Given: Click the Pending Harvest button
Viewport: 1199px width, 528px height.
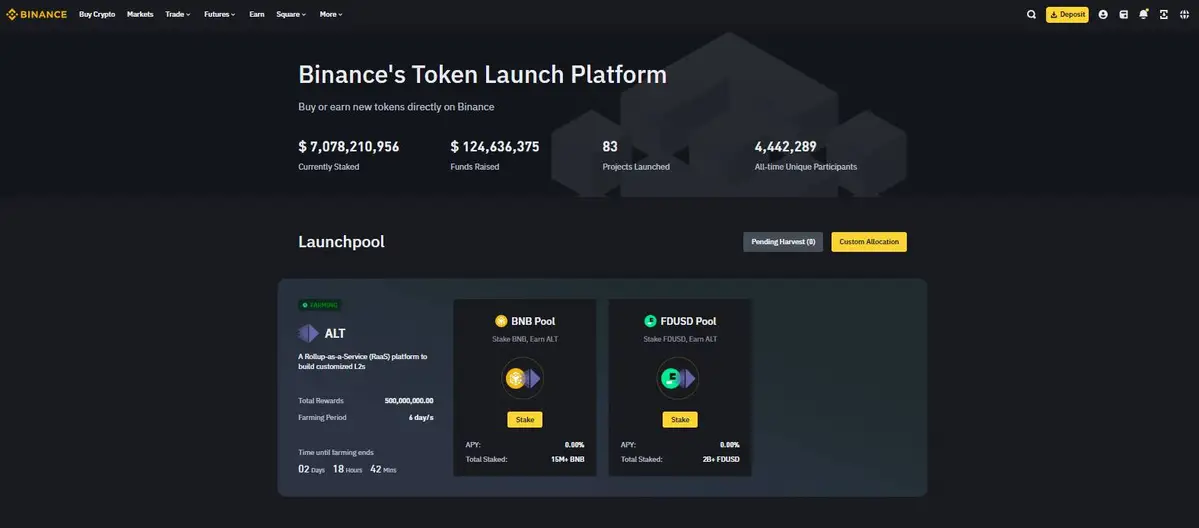Looking at the screenshot, I should (783, 242).
